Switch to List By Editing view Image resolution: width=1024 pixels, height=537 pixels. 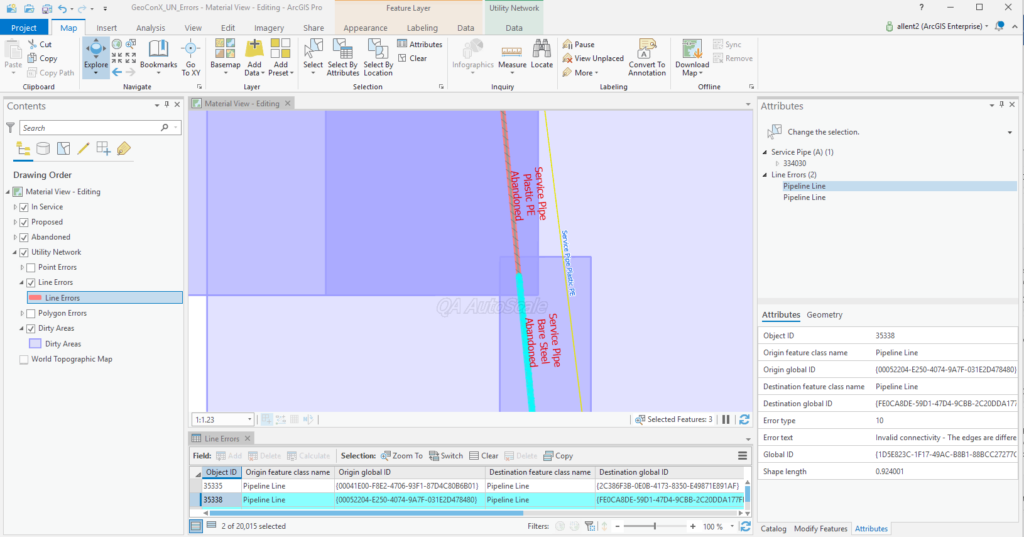click(83, 149)
